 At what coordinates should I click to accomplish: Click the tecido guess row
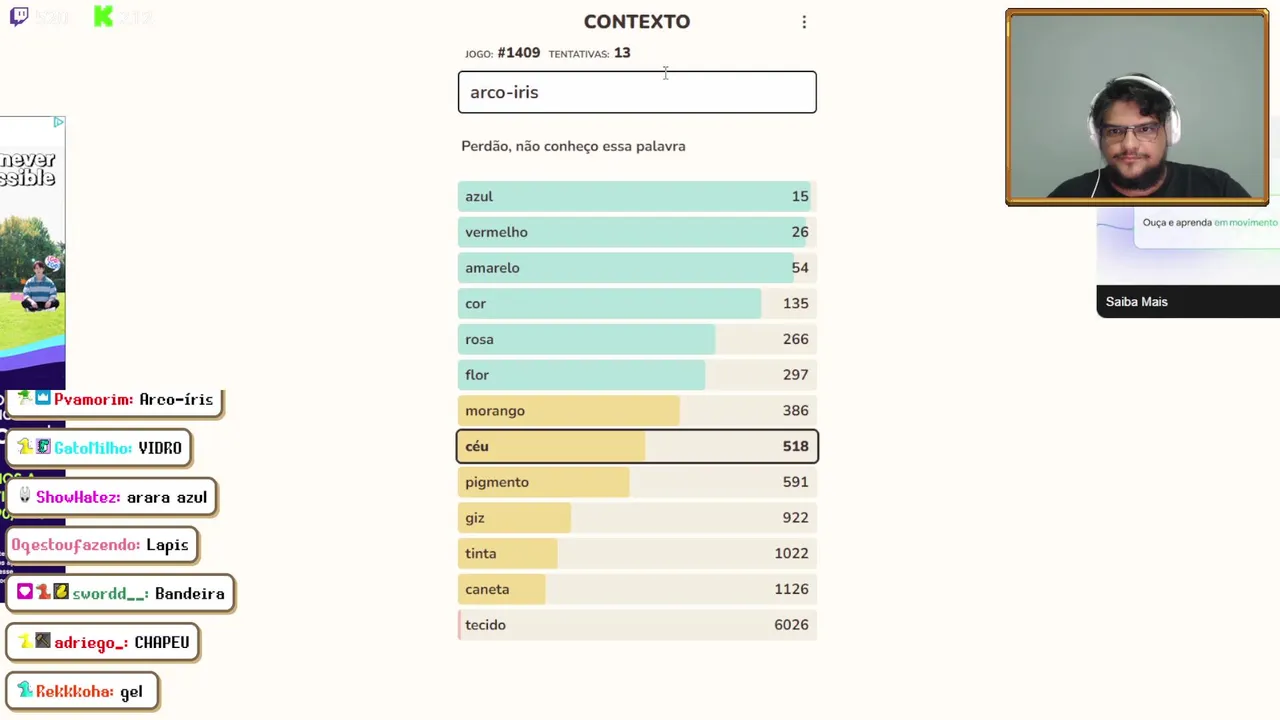[637, 625]
